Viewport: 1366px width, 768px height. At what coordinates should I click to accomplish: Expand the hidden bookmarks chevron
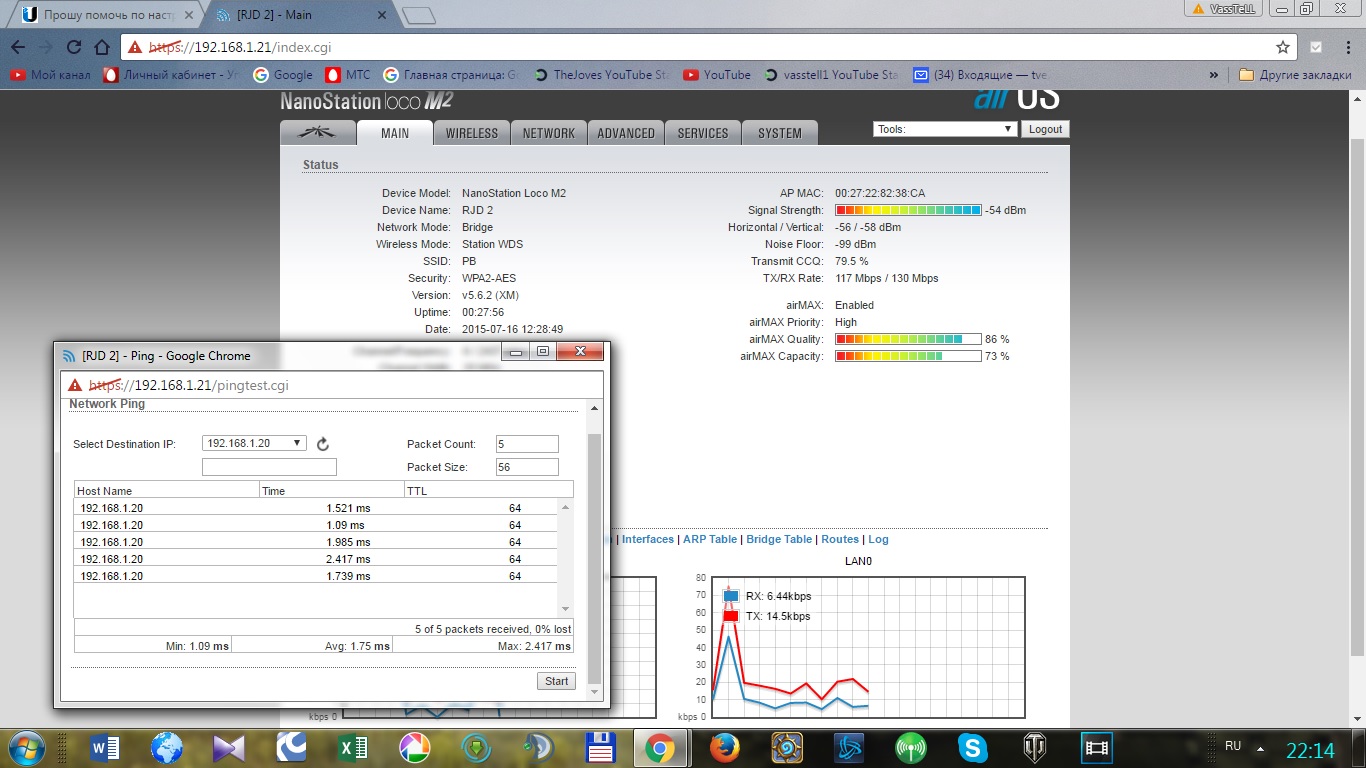point(1214,75)
